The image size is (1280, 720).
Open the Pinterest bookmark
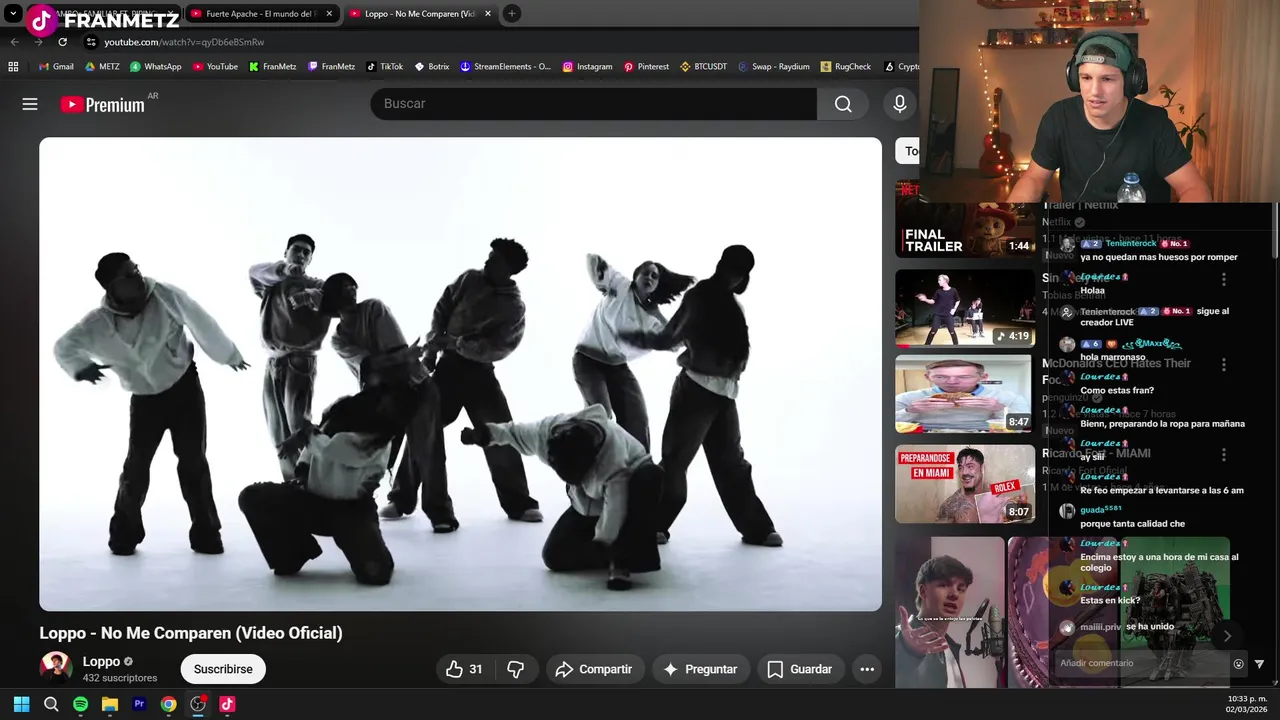(646, 67)
